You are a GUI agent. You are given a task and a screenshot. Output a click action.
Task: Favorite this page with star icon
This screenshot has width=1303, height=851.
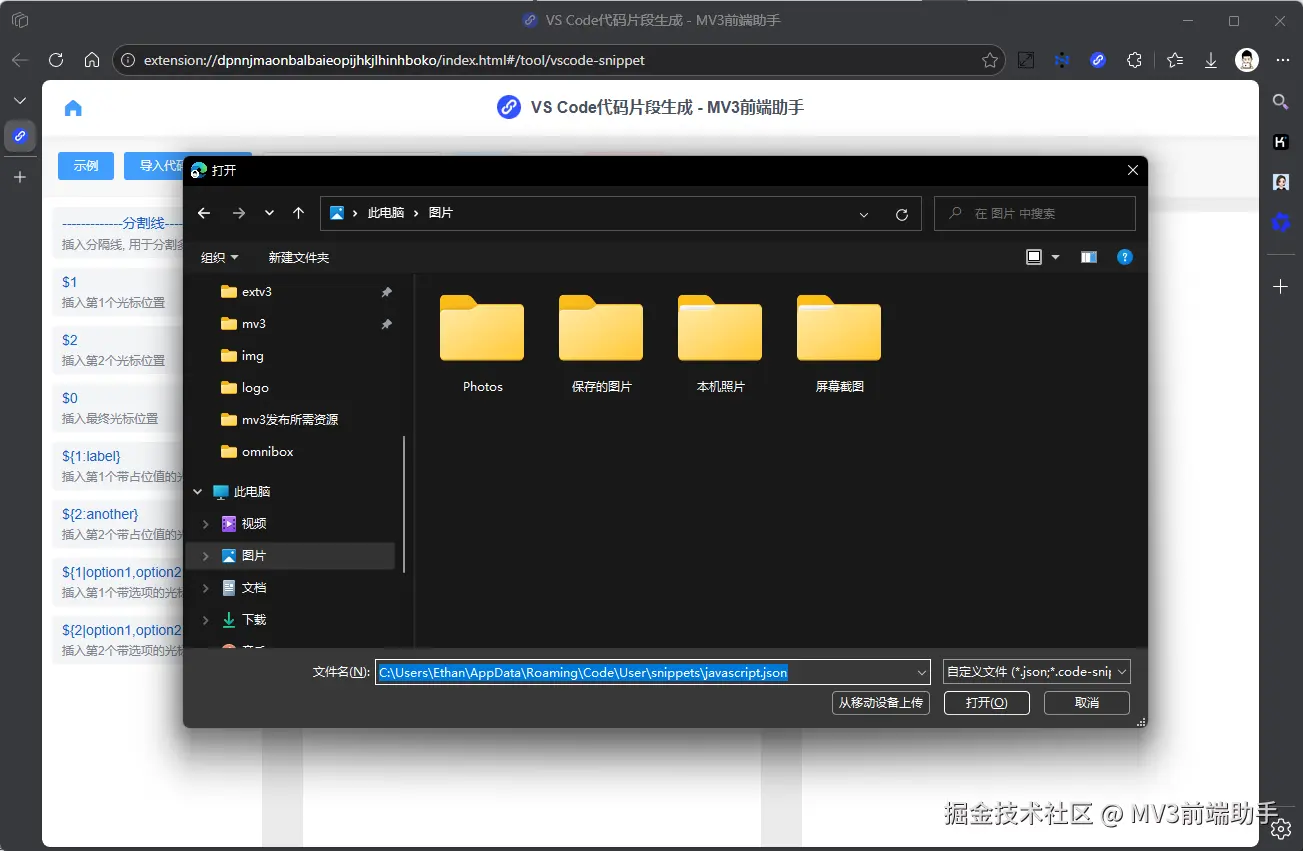click(989, 60)
